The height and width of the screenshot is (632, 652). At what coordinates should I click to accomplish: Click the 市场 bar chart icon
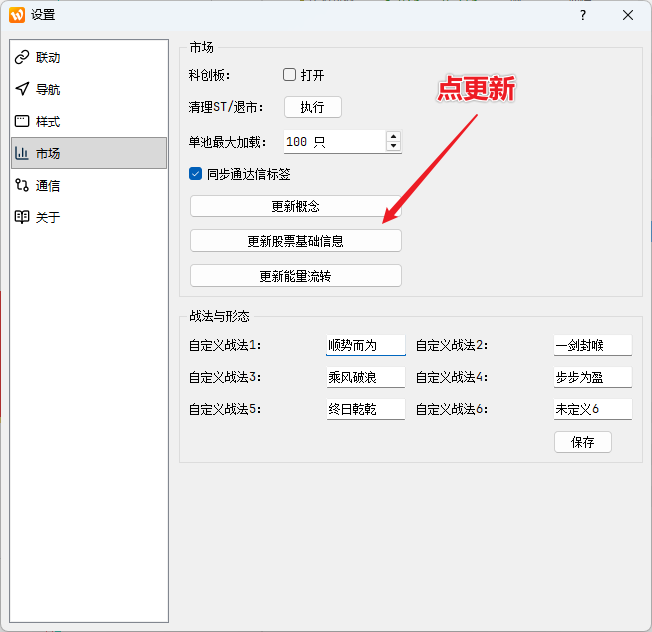pos(22,153)
